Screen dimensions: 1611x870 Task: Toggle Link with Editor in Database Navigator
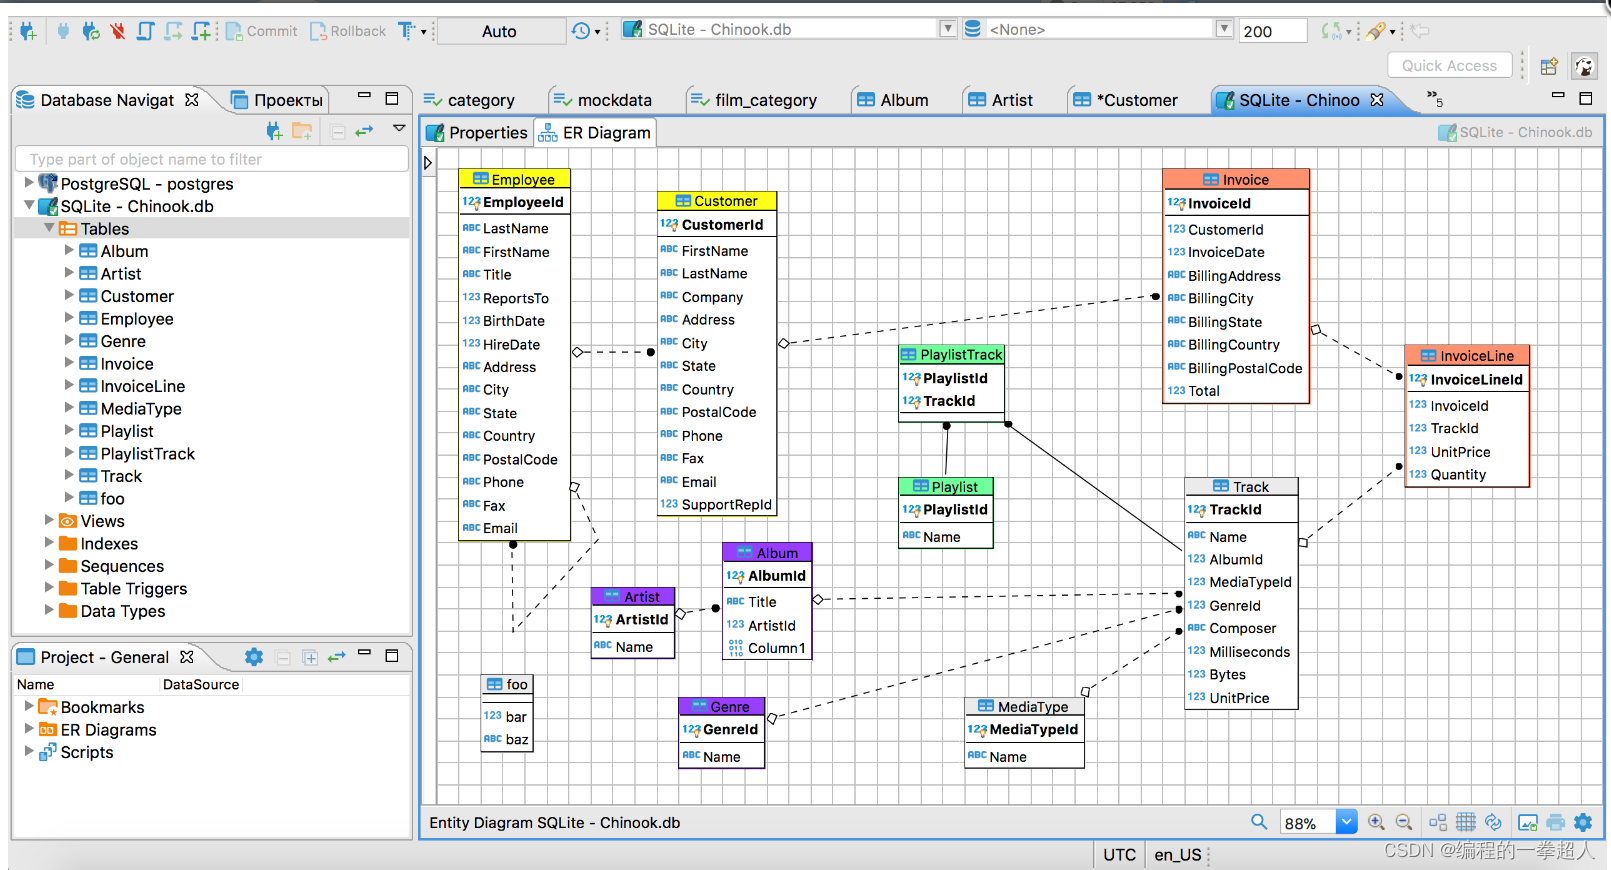click(364, 131)
